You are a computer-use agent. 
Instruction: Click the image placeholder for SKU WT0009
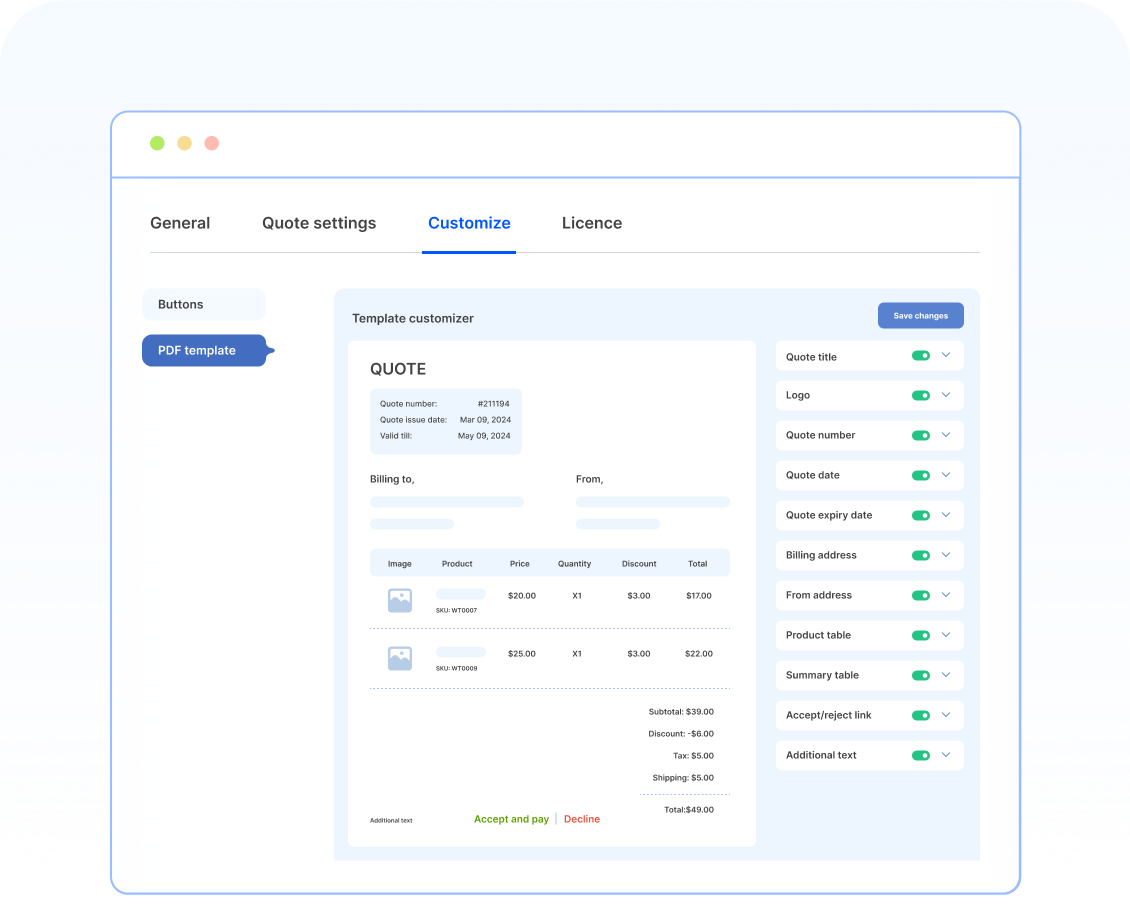[399, 658]
